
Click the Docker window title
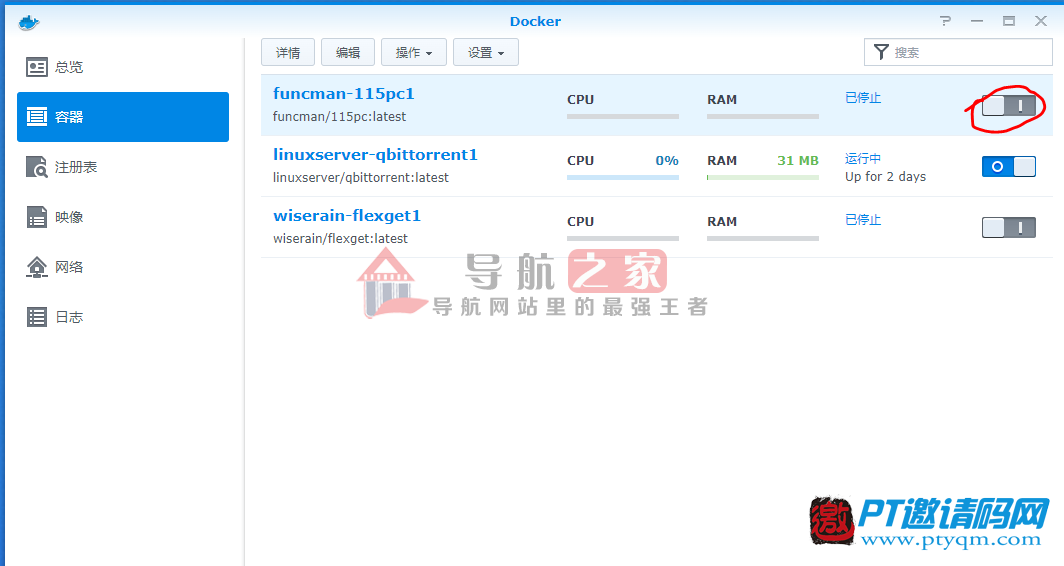pyautogui.click(x=535, y=21)
